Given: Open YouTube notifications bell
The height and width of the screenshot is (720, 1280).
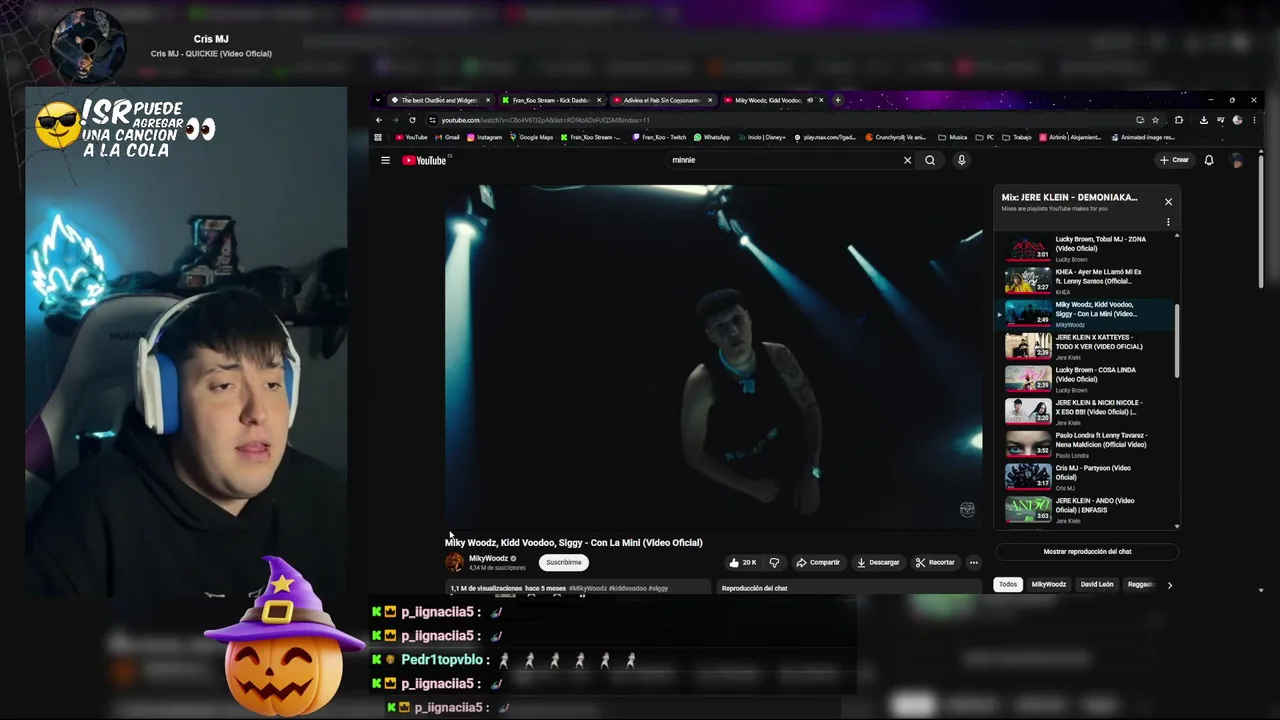Looking at the screenshot, I should pos(1208,160).
